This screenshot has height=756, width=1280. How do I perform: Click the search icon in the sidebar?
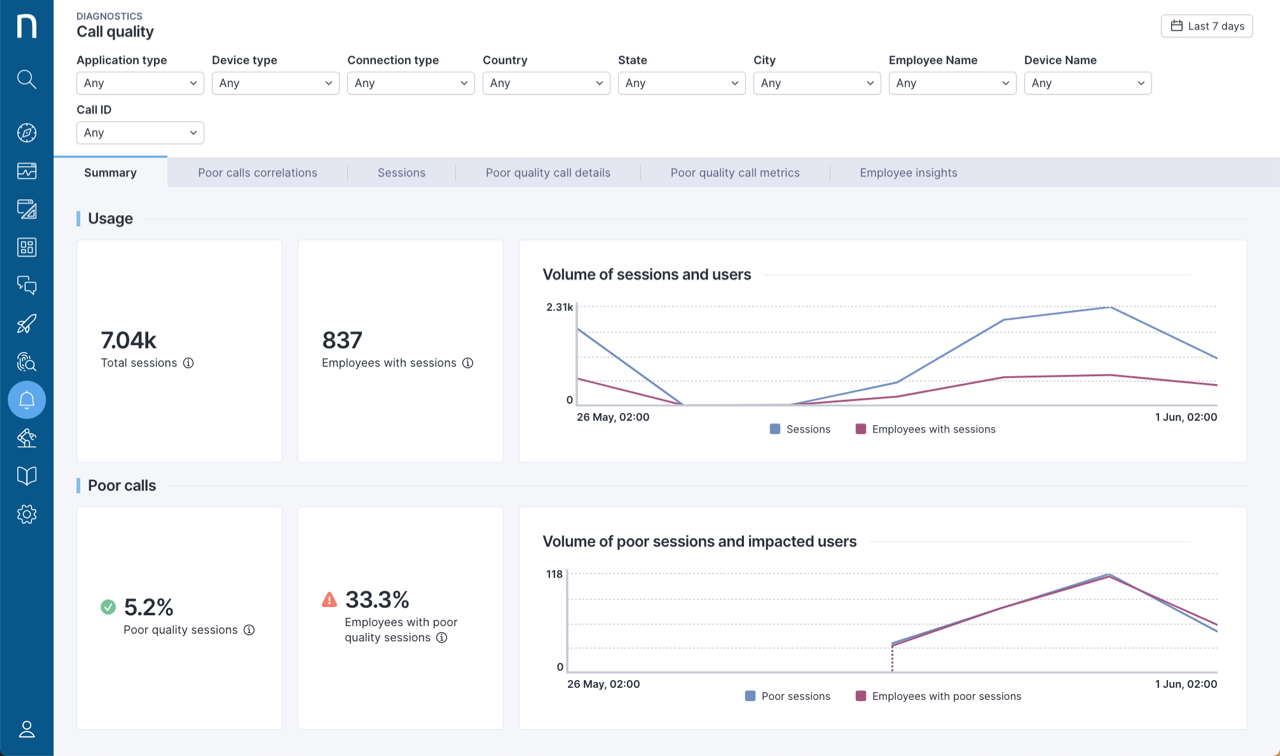(x=27, y=80)
